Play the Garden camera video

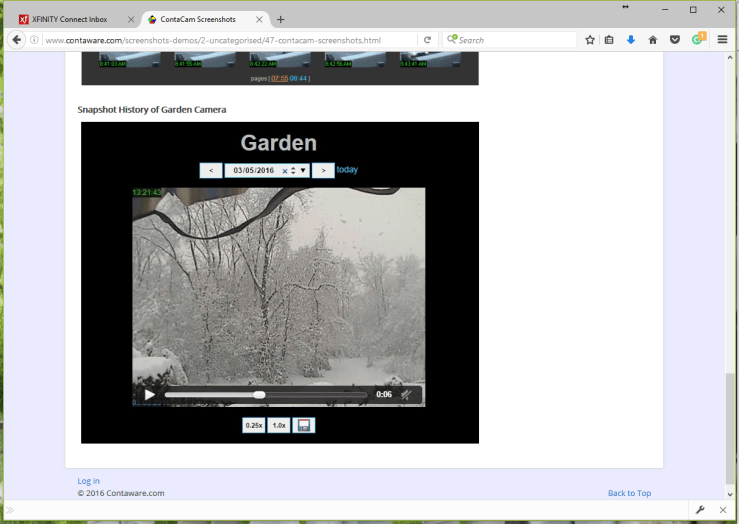click(149, 395)
